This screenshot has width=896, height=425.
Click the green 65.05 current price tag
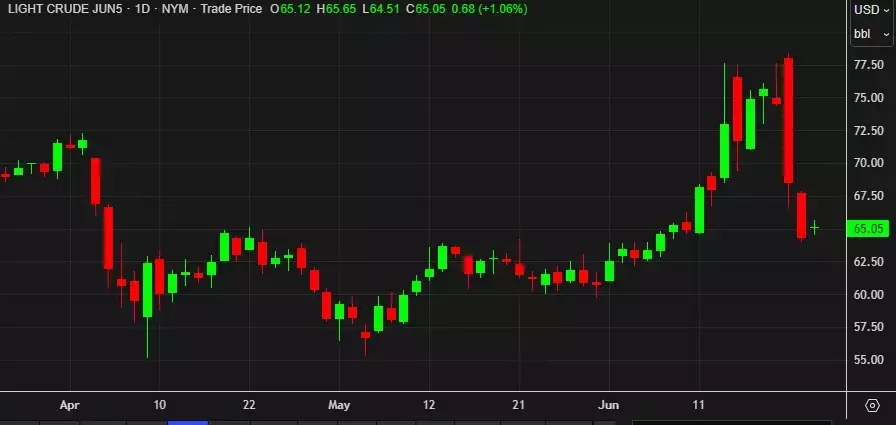[x=868, y=229]
